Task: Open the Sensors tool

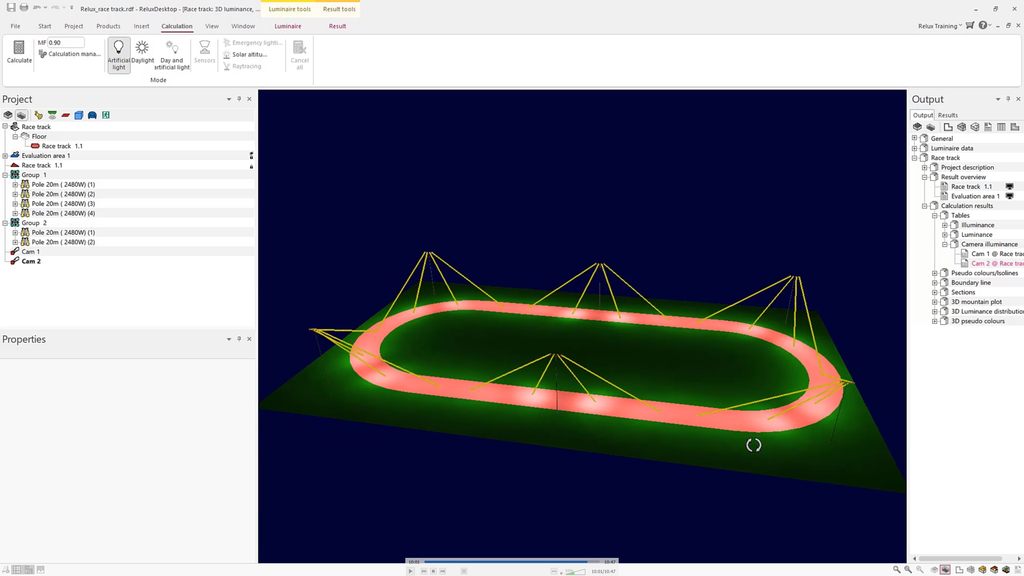Action: (204, 52)
